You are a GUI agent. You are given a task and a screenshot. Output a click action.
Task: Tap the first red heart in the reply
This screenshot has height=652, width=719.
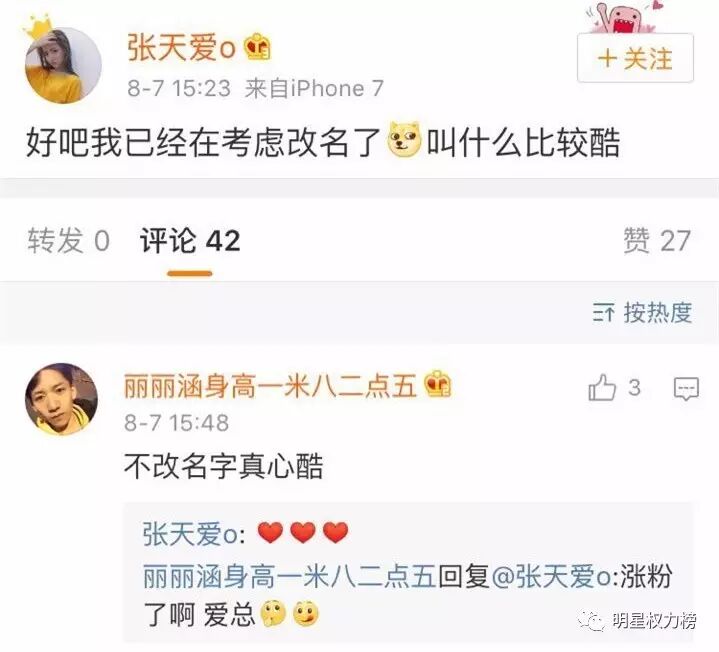(x=270, y=532)
